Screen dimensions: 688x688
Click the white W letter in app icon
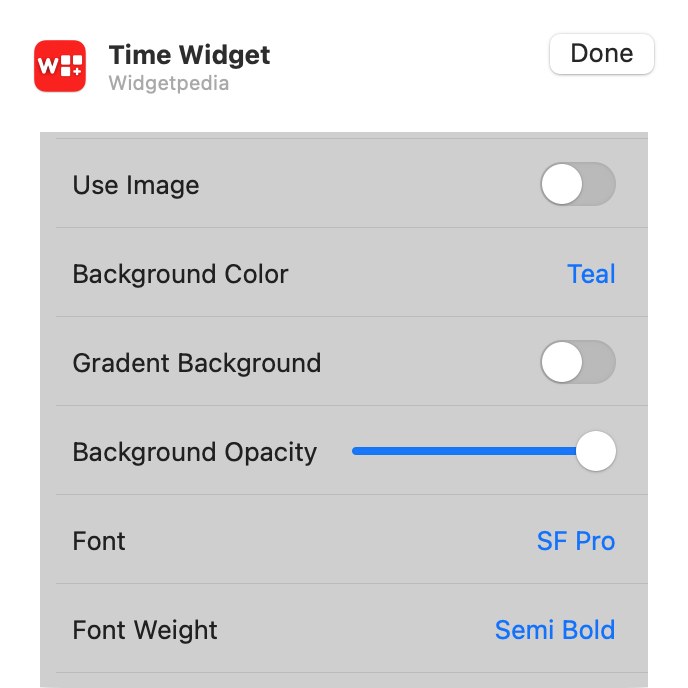click(x=48, y=66)
